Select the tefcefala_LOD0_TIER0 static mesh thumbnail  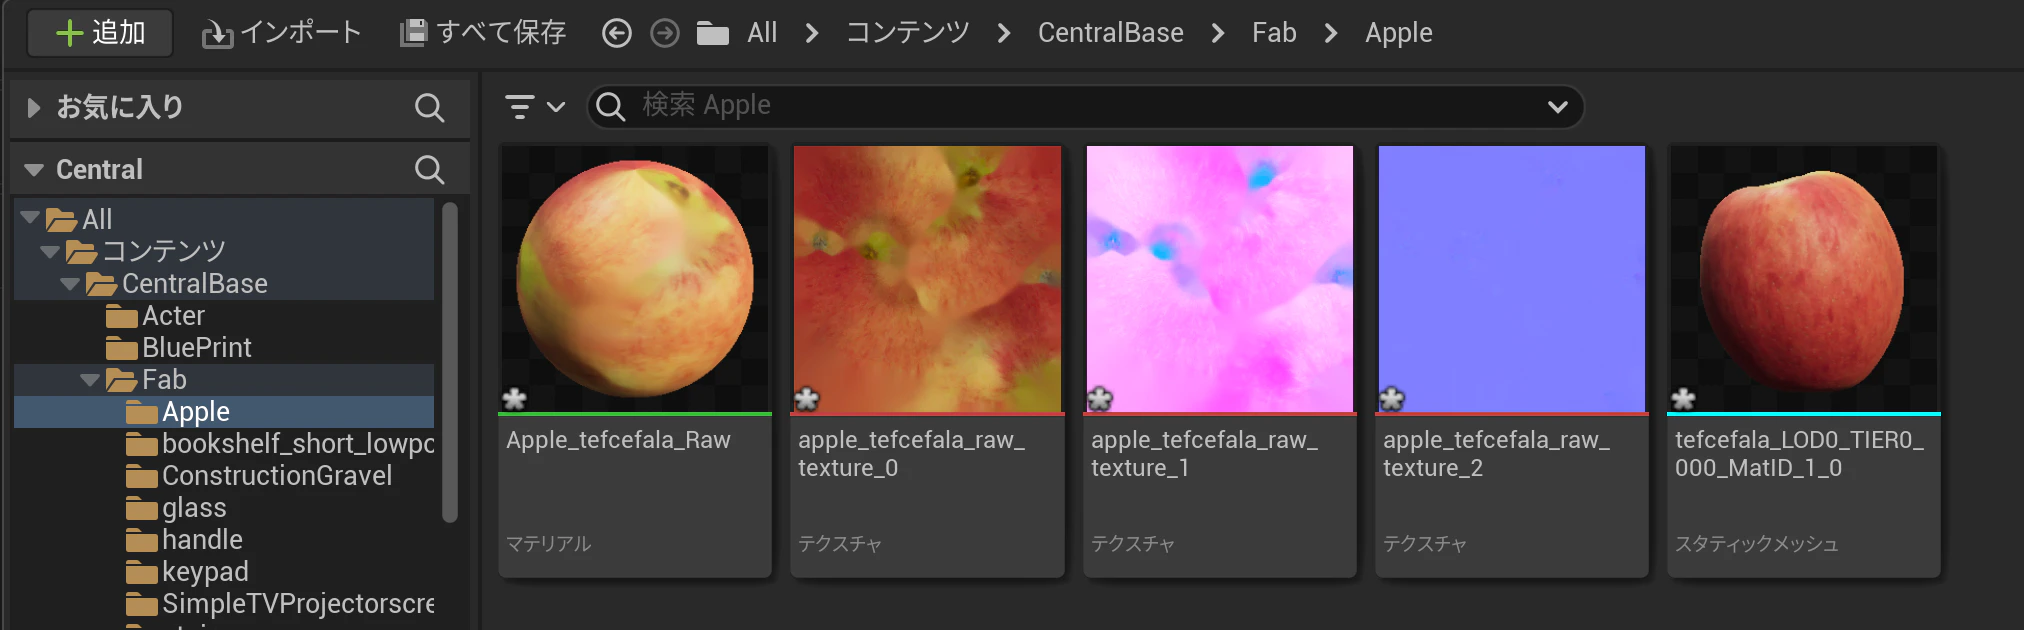[x=1804, y=279]
